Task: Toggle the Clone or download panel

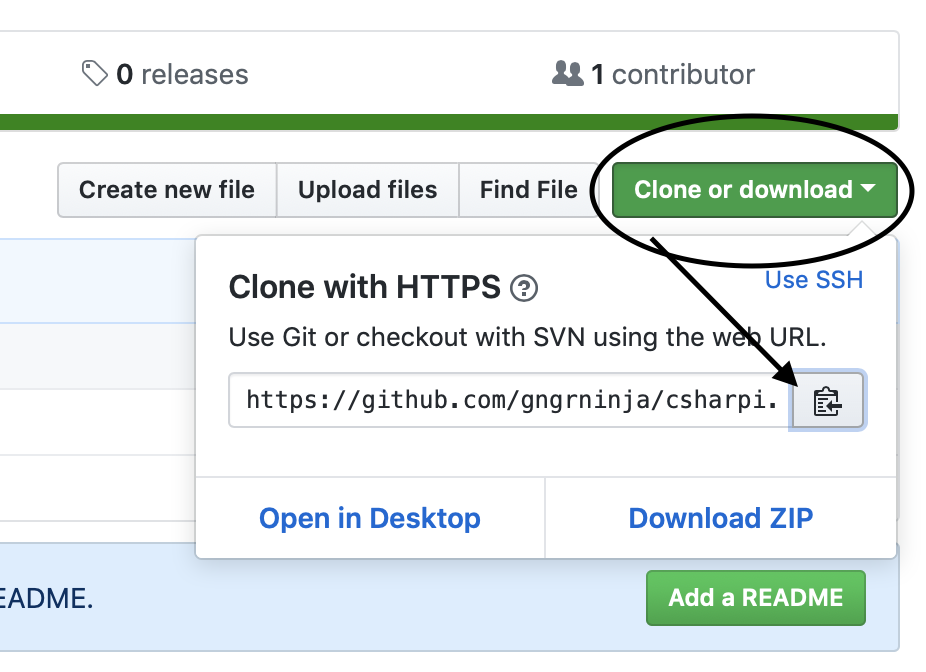Action: [743, 190]
